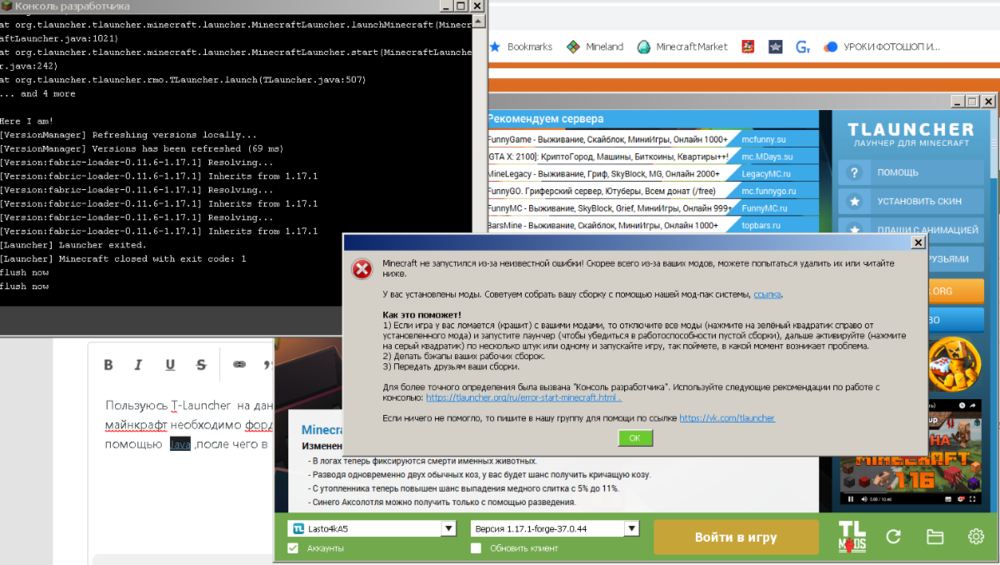Make the sidebar video fullscreen
This screenshot has height=565, width=1000.
[972, 499]
